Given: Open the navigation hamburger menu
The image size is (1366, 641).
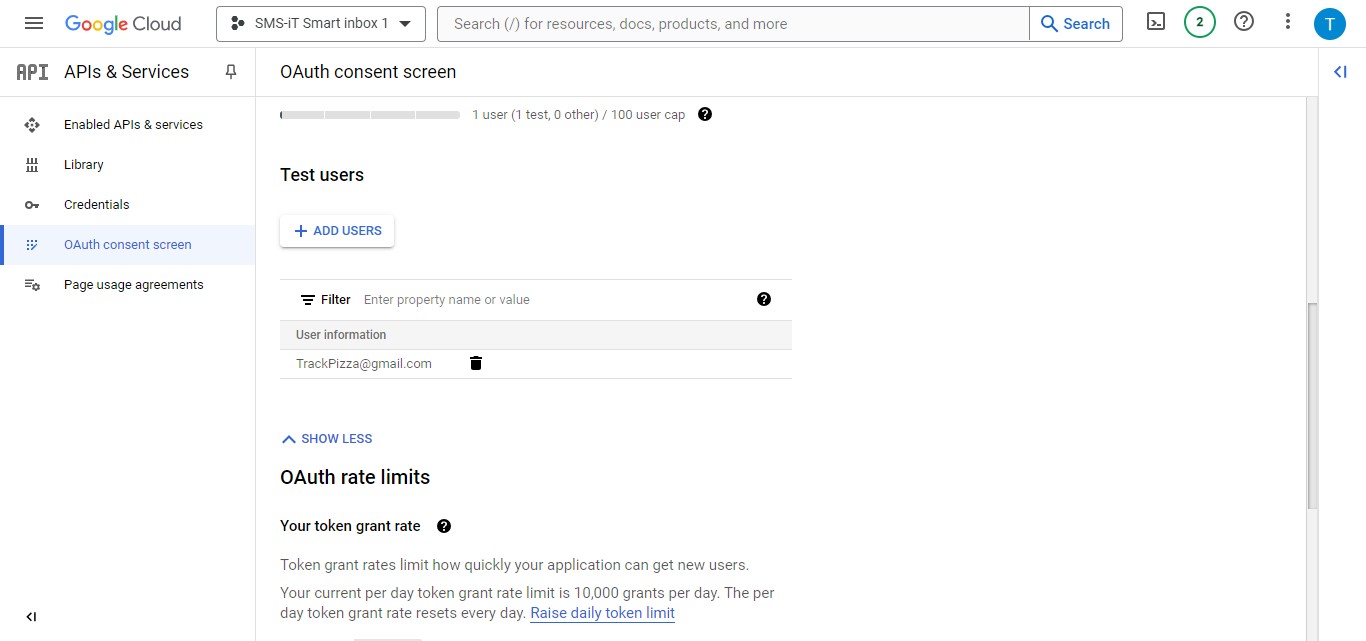Looking at the screenshot, I should pyautogui.click(x=34, y=23).
